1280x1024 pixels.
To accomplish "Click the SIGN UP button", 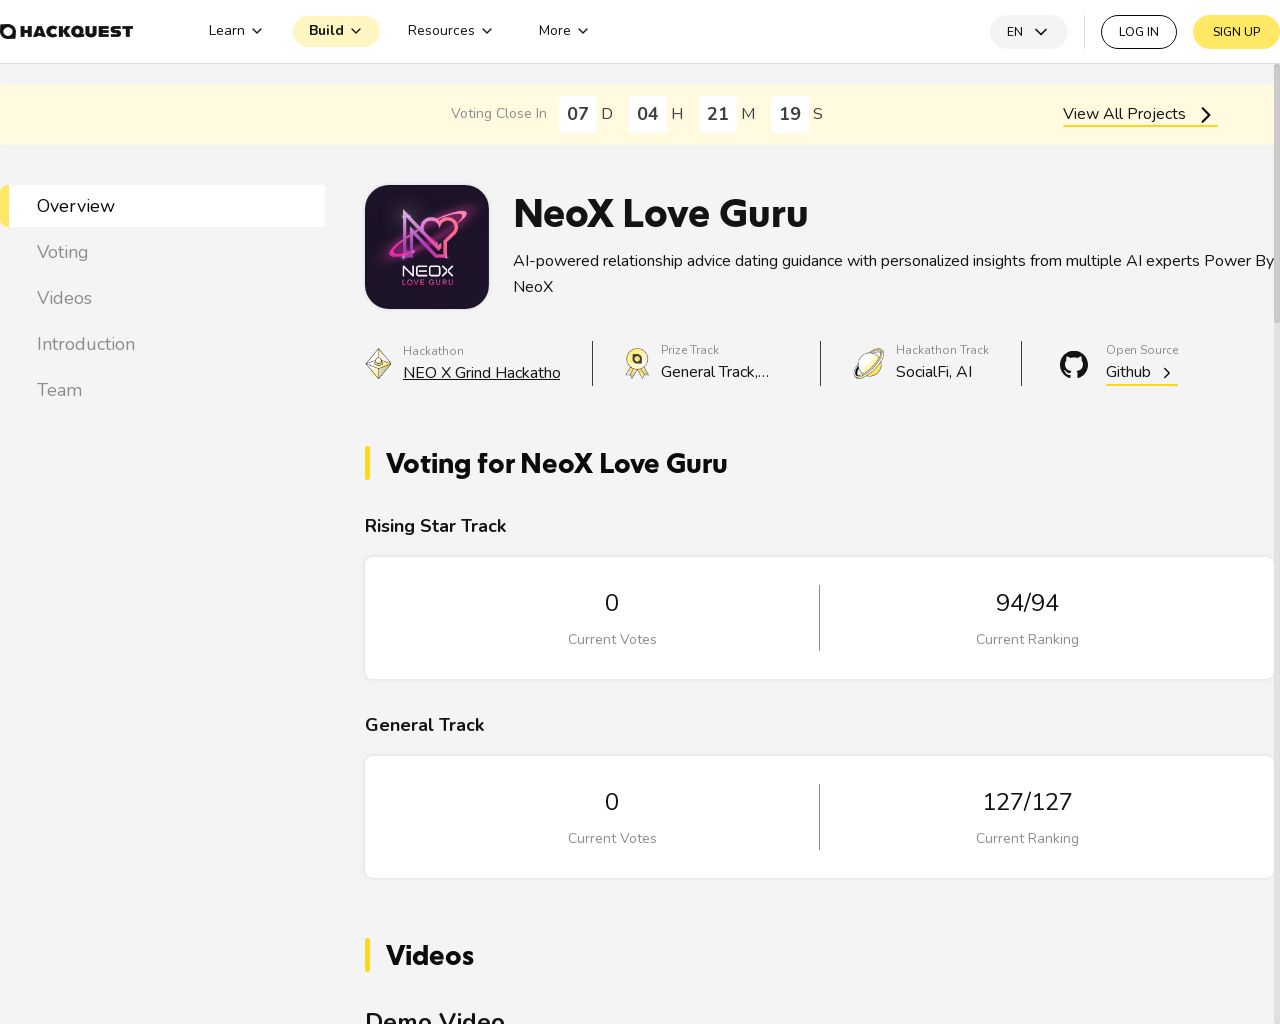I will point(1236,32).
